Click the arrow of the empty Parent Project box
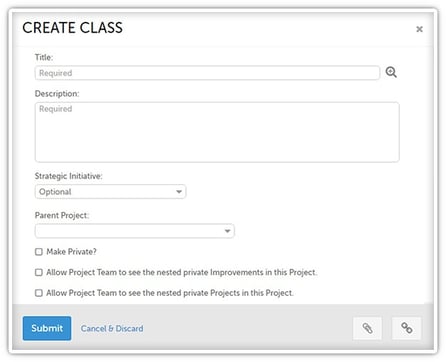Image resolution: width=446 pixels, height=362 pixels. [x=227, y=231]
